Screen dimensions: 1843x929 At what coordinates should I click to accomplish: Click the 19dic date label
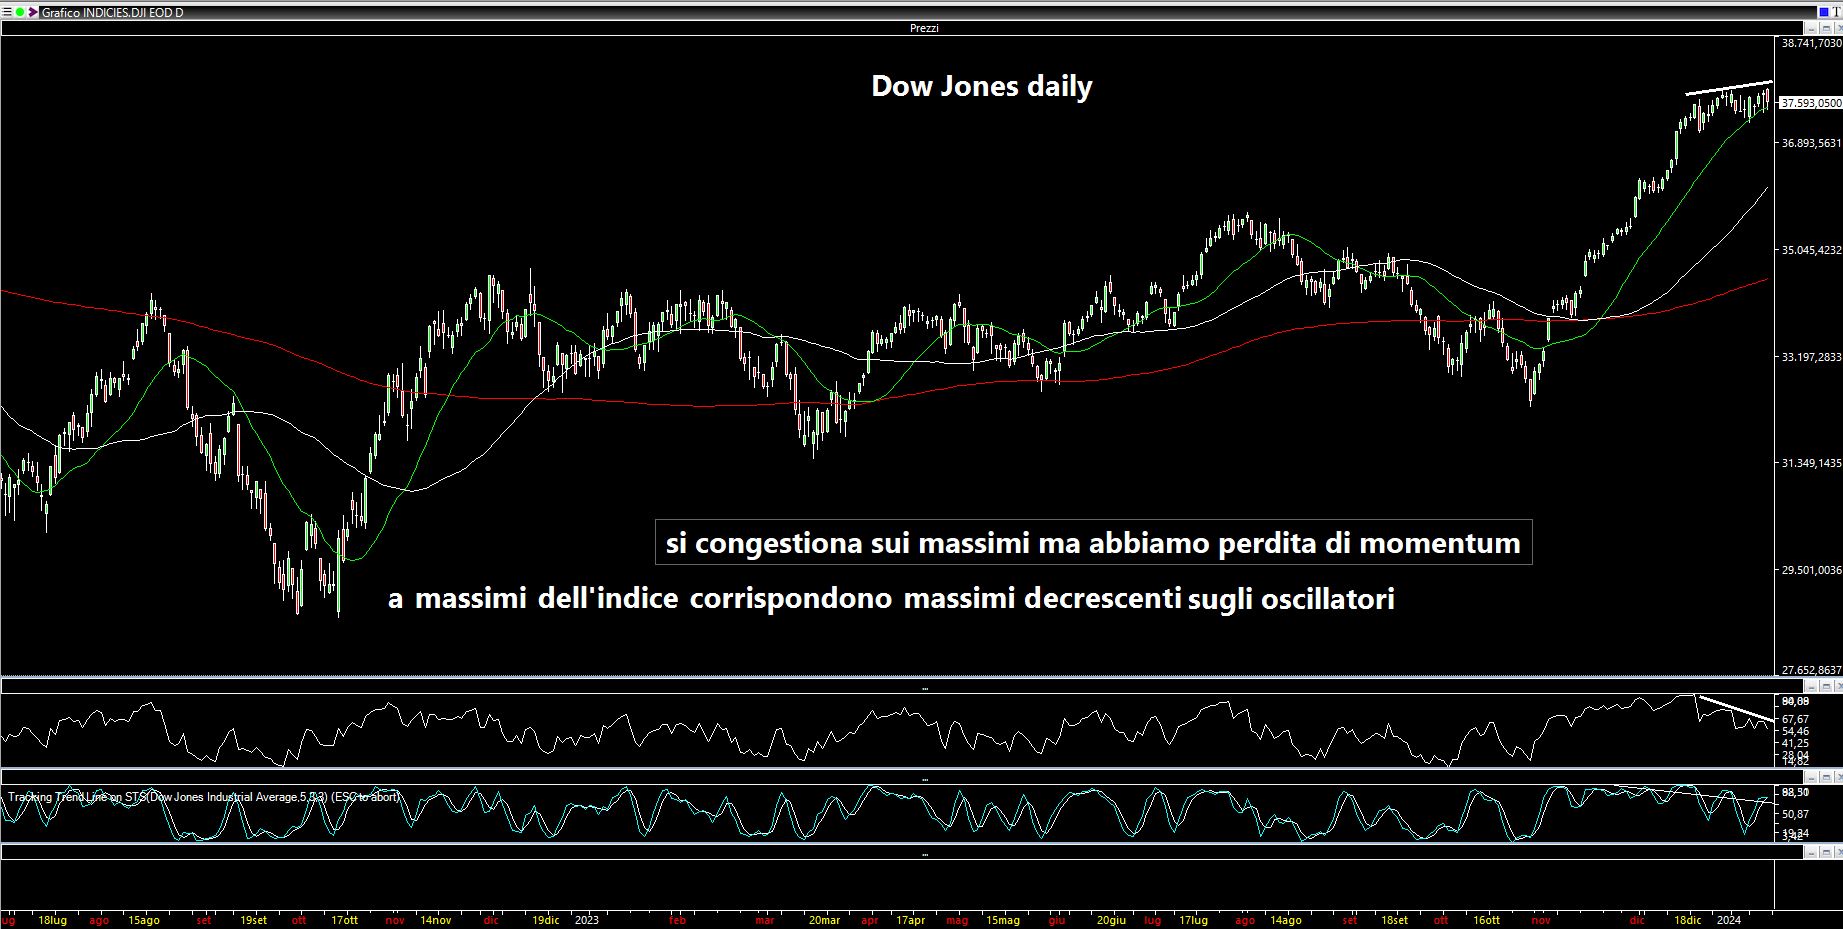(545, 920)
